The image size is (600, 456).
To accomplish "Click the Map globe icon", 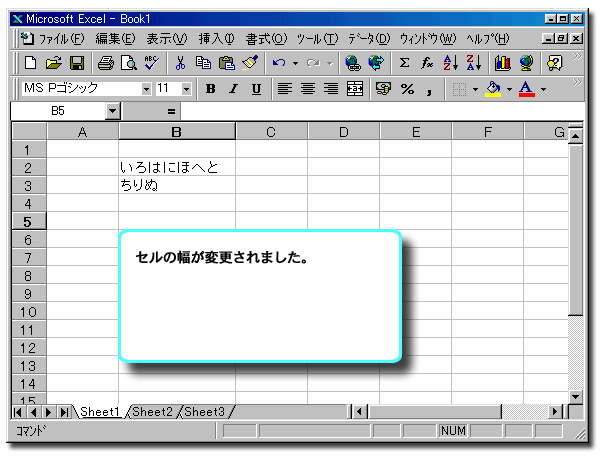I will coord(526,63).
